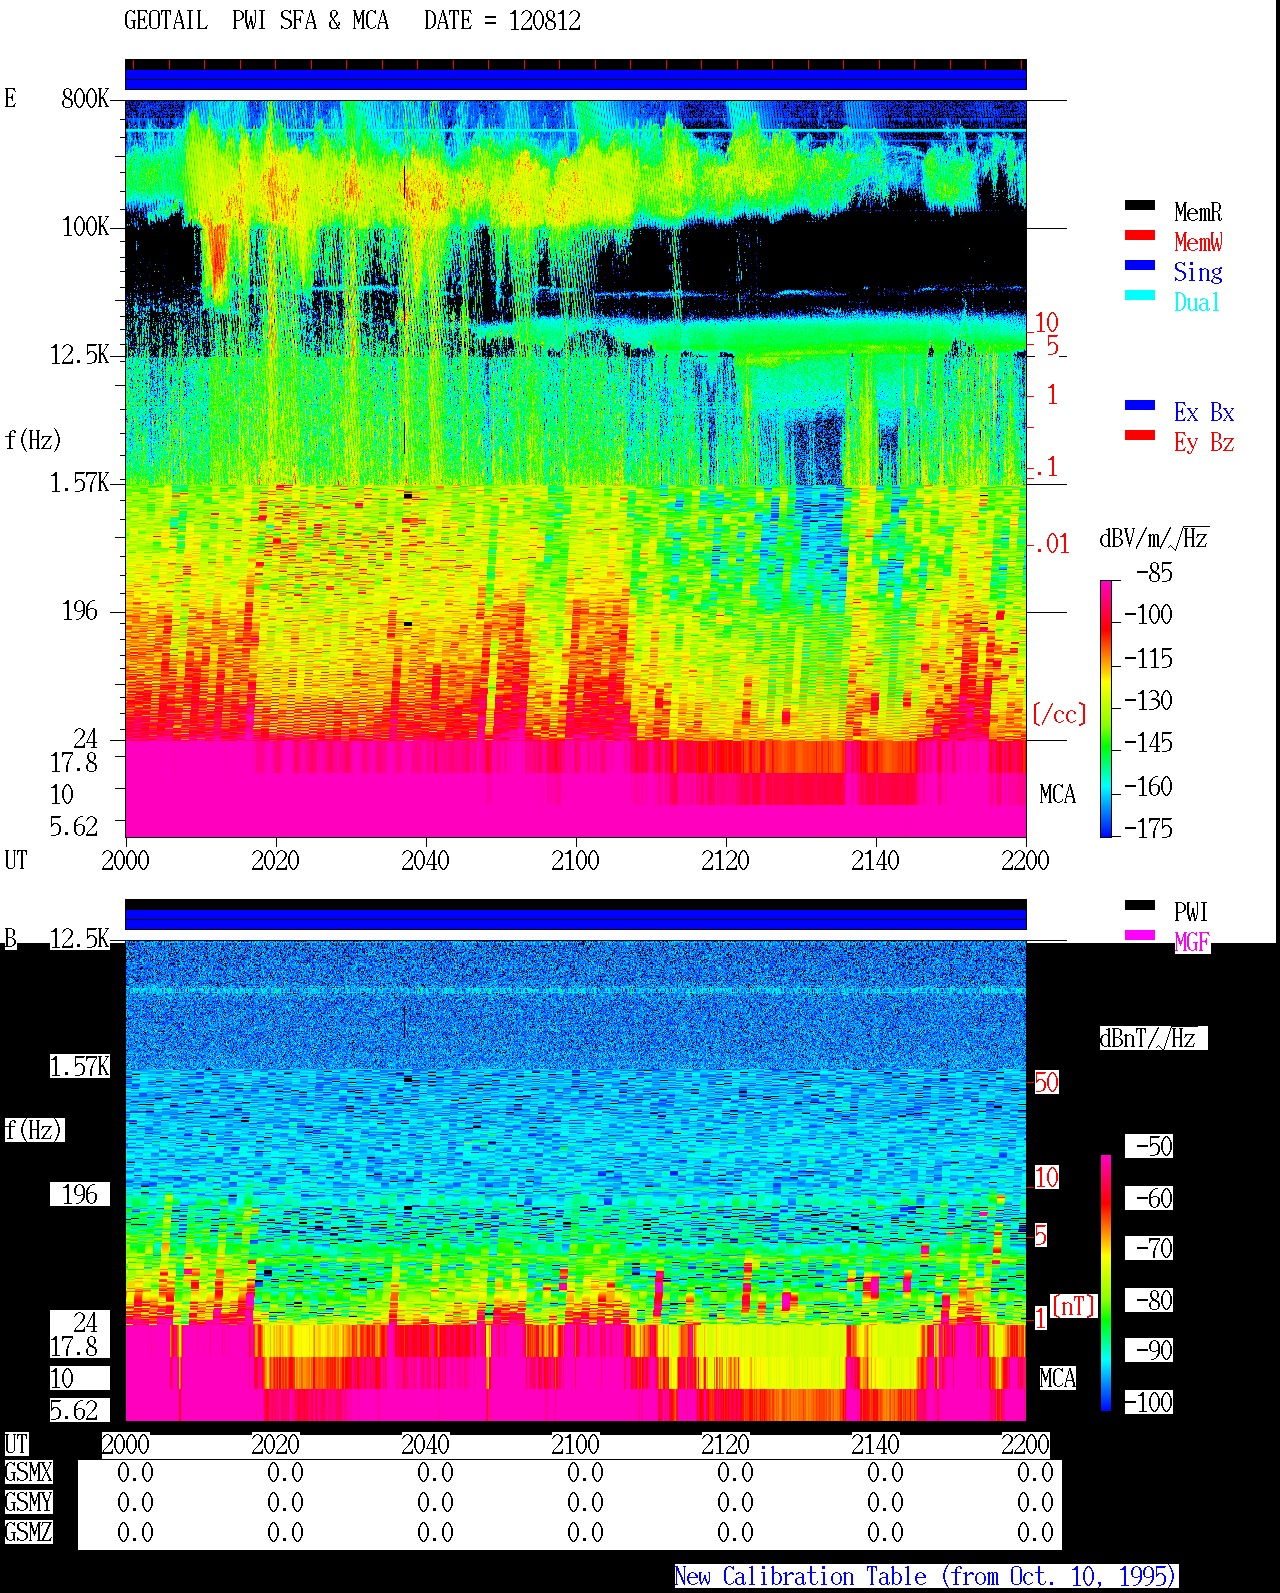Click the red MemW legend swatch

click(x=1139, y=235)
